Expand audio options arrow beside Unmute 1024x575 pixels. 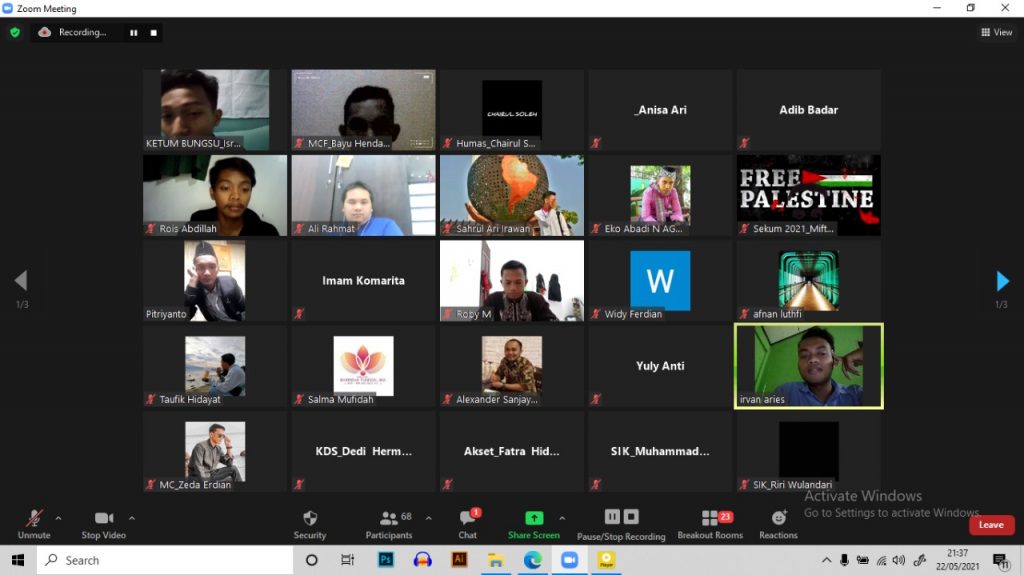pyautogui.click(x=58, y=518)
